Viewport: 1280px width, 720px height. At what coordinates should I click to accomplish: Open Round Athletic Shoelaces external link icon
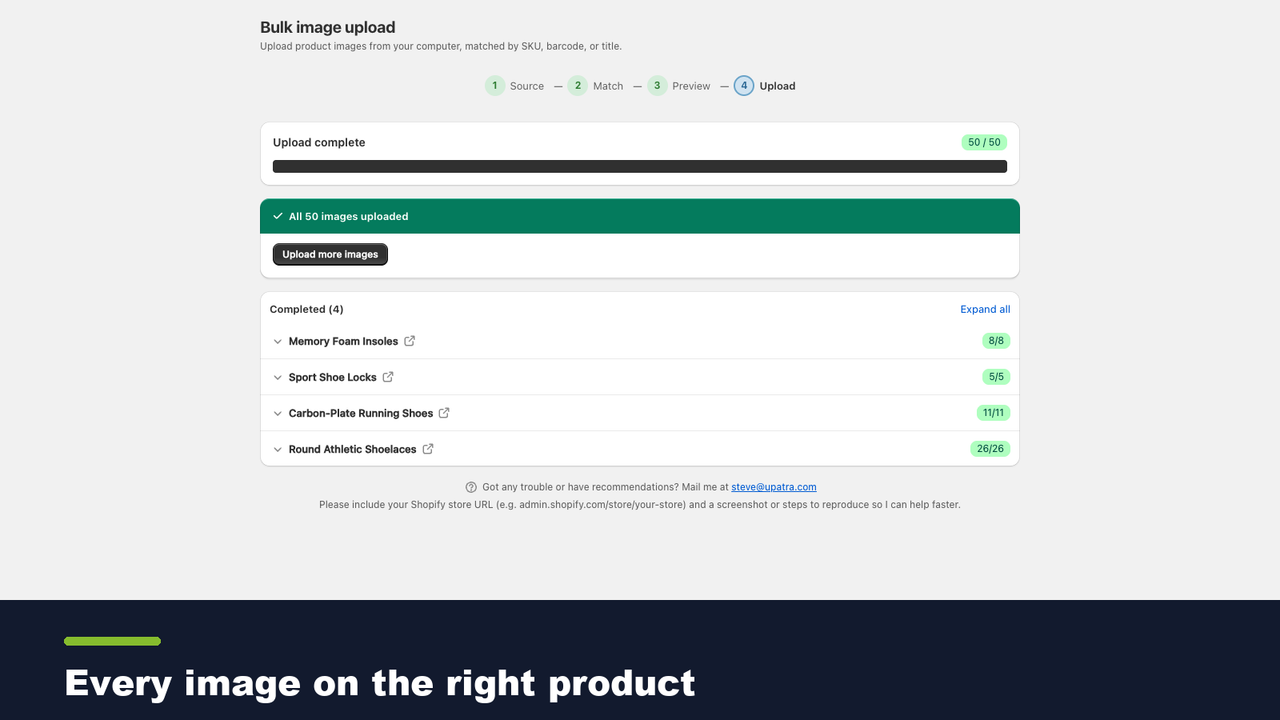(428, 449)
